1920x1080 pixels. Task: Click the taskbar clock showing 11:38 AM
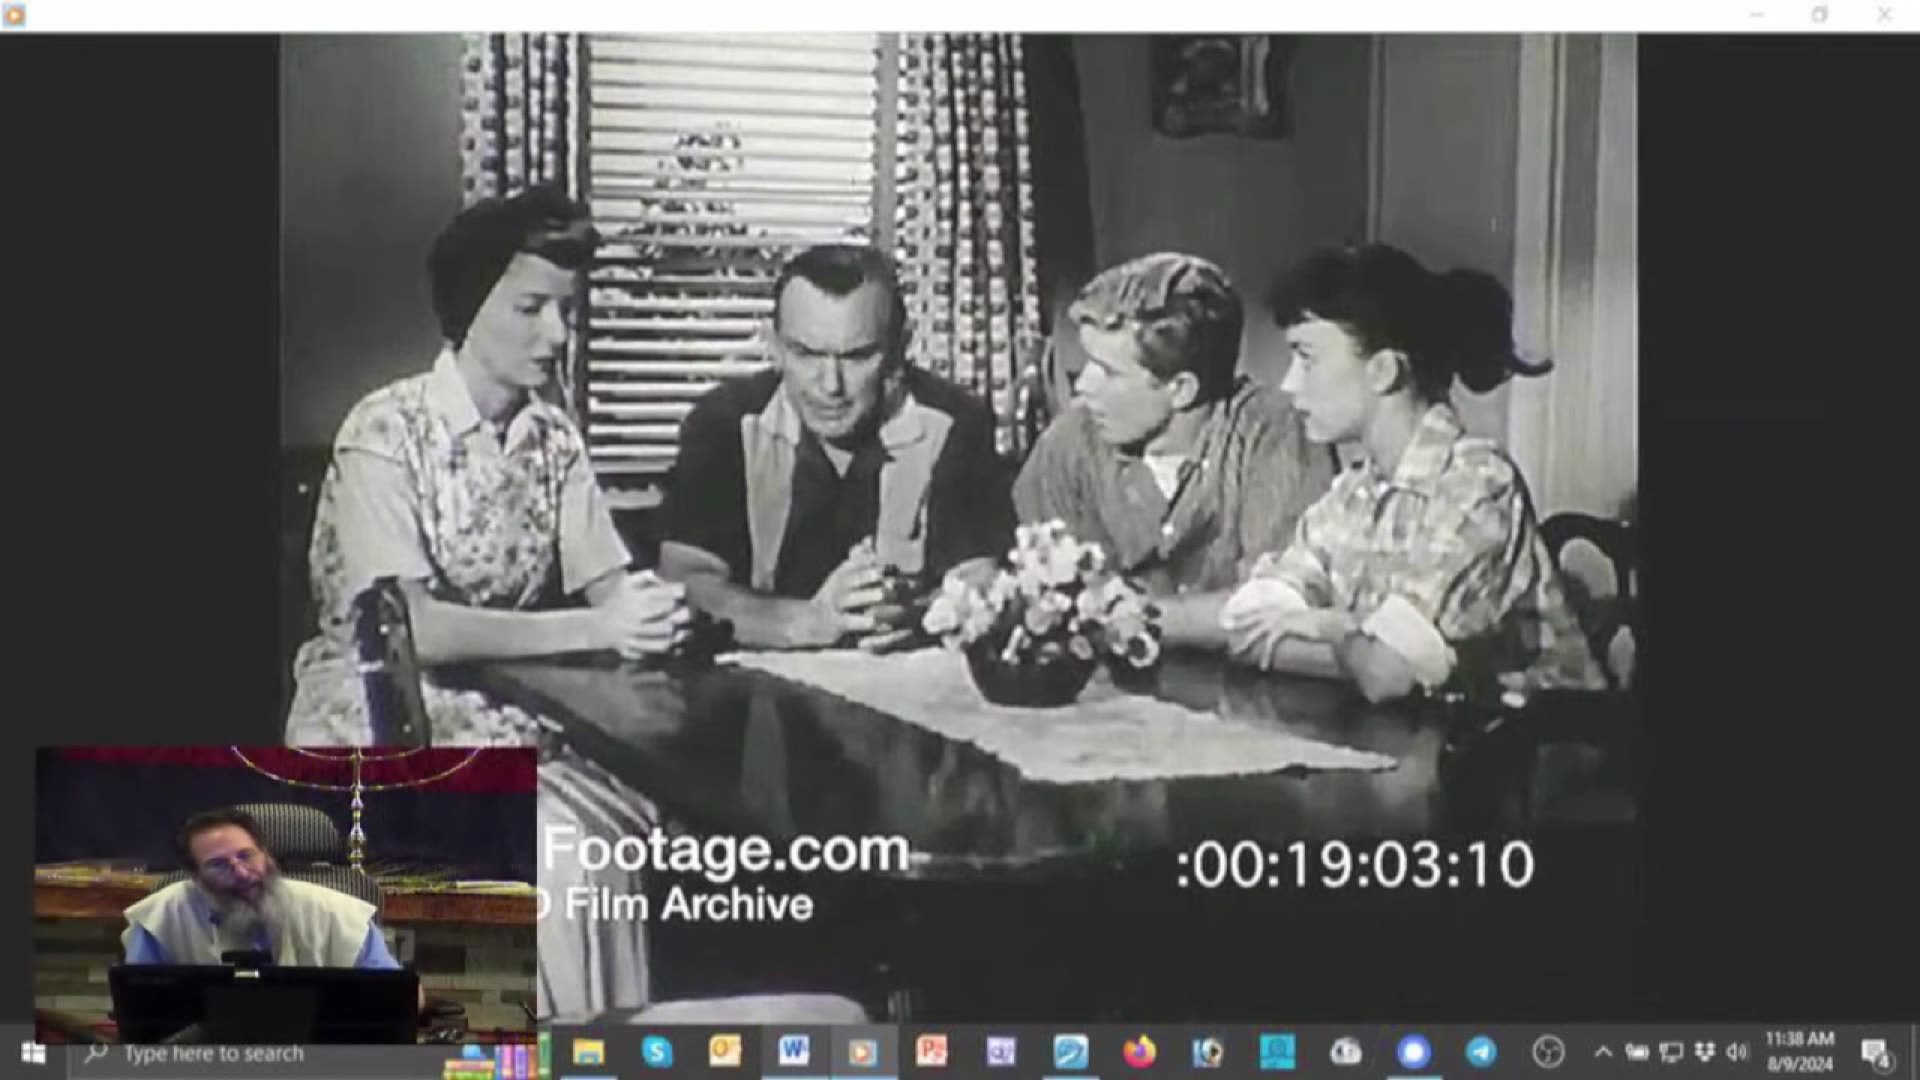1799,1052
